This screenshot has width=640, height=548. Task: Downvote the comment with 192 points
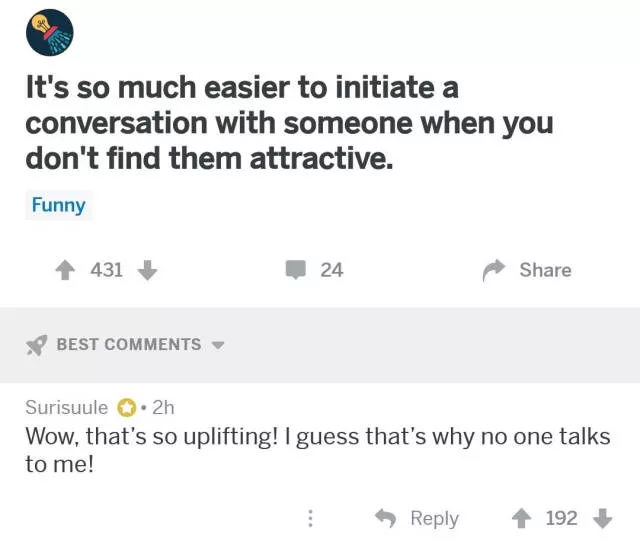[x=602, y=518]
